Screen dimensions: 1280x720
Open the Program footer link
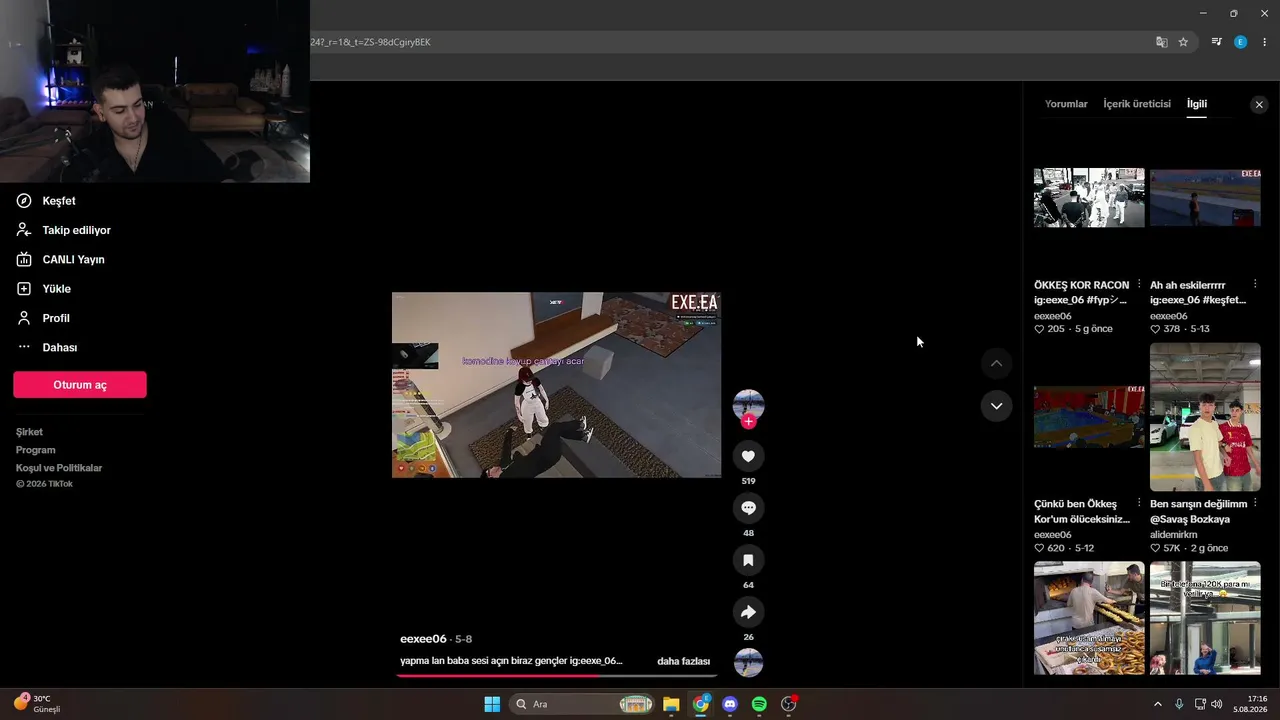[36, 450]
